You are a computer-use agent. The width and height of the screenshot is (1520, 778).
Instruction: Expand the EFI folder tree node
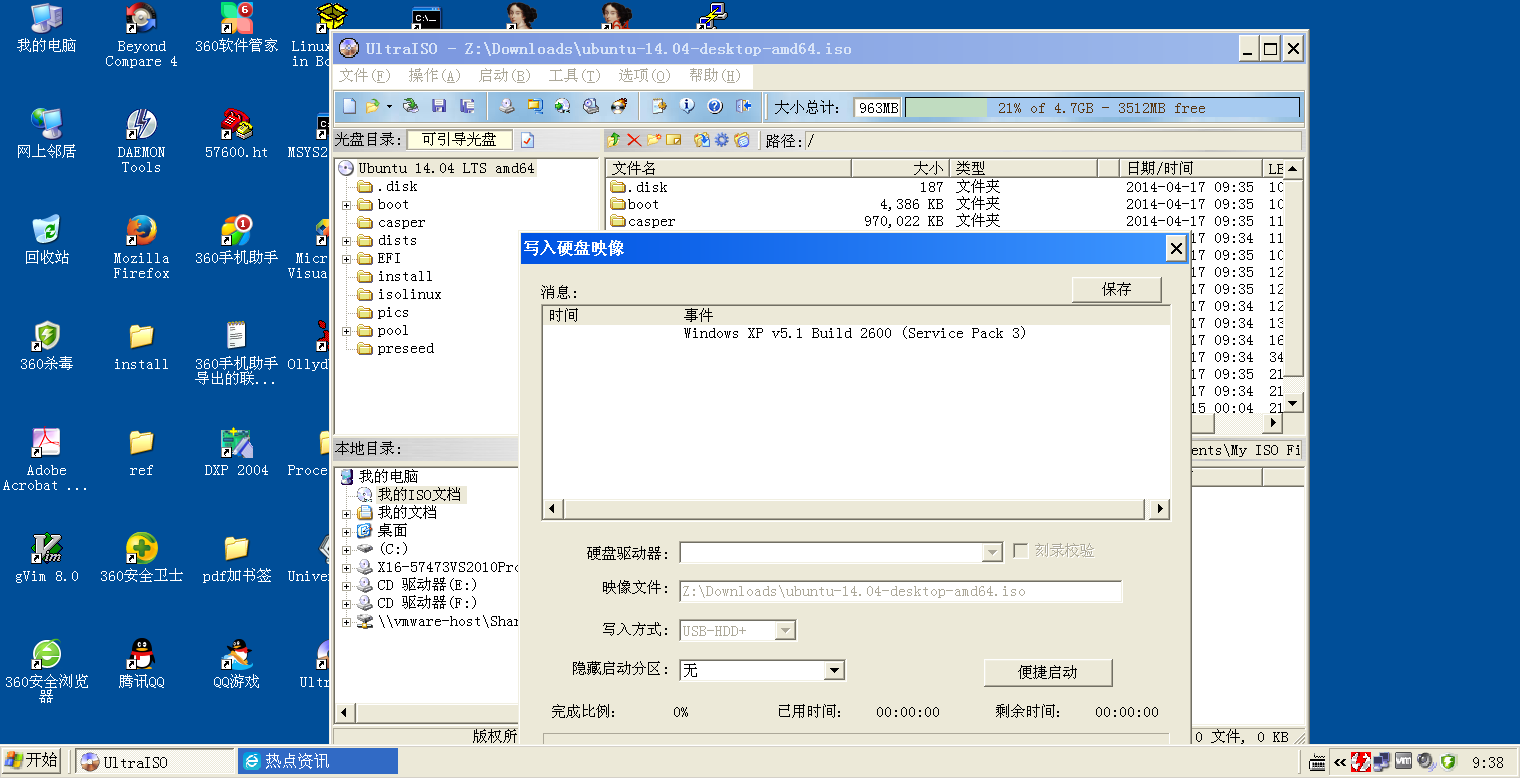[347, 259]
